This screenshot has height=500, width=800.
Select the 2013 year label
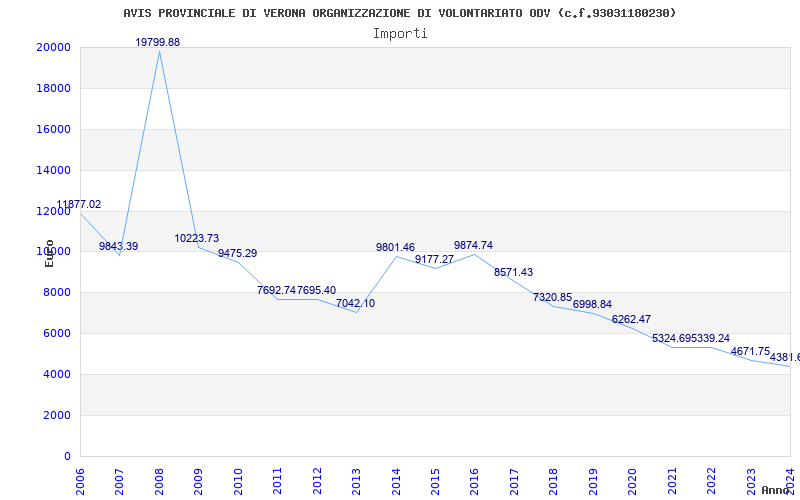356,481
